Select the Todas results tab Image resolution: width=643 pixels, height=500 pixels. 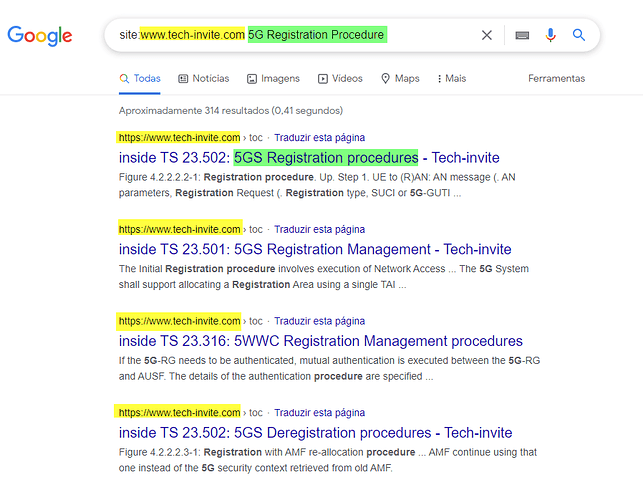[140, 78]
